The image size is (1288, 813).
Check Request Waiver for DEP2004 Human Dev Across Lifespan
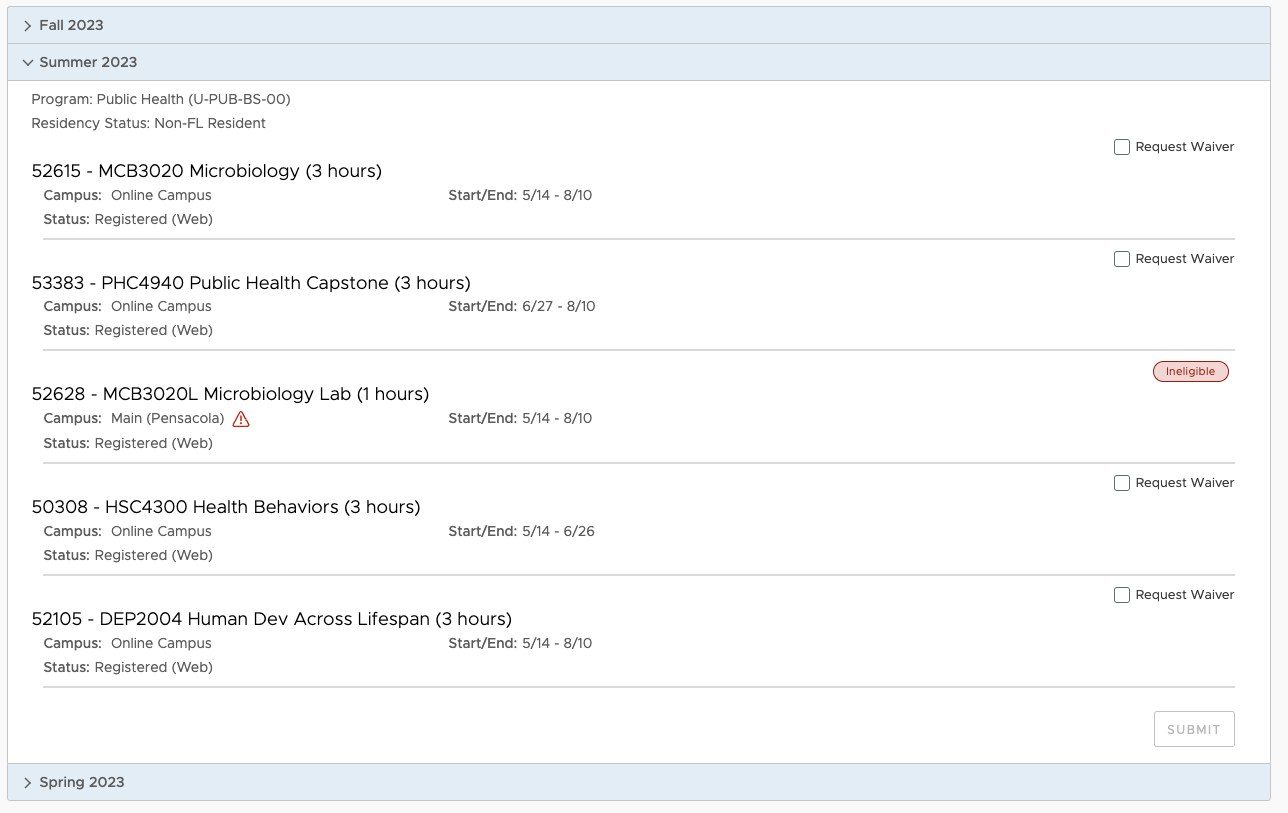1122,595
